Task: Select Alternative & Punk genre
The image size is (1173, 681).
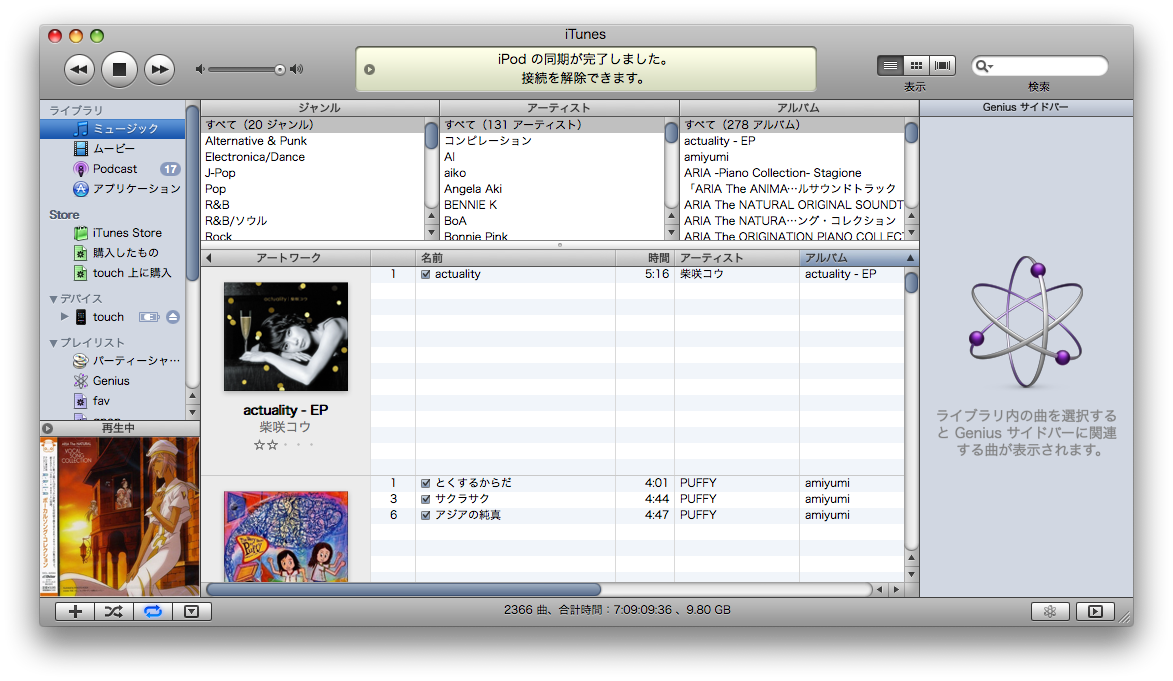Action: coord(313,141)
